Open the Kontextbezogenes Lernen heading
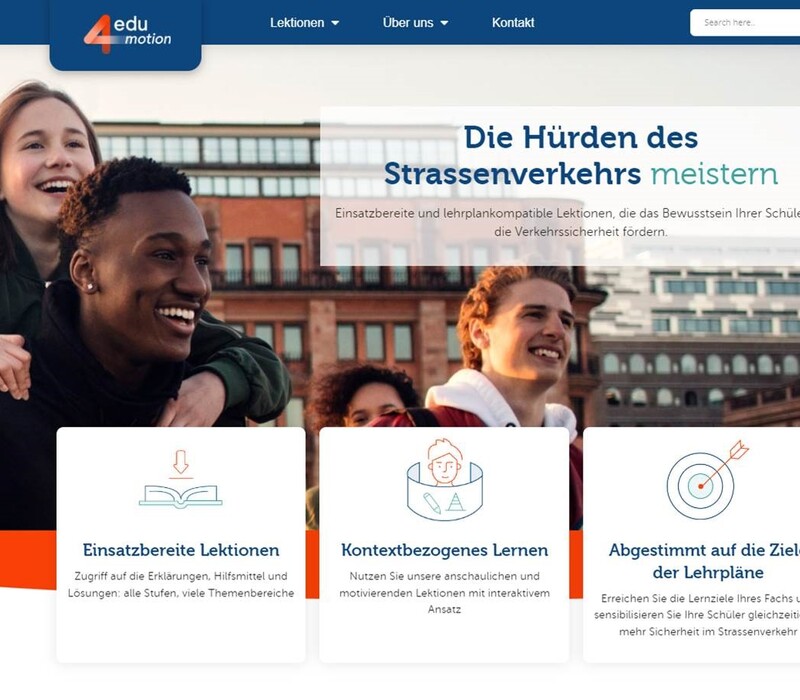Image resolution: width=800 pixels, height=700 pixels. point(444,550)
